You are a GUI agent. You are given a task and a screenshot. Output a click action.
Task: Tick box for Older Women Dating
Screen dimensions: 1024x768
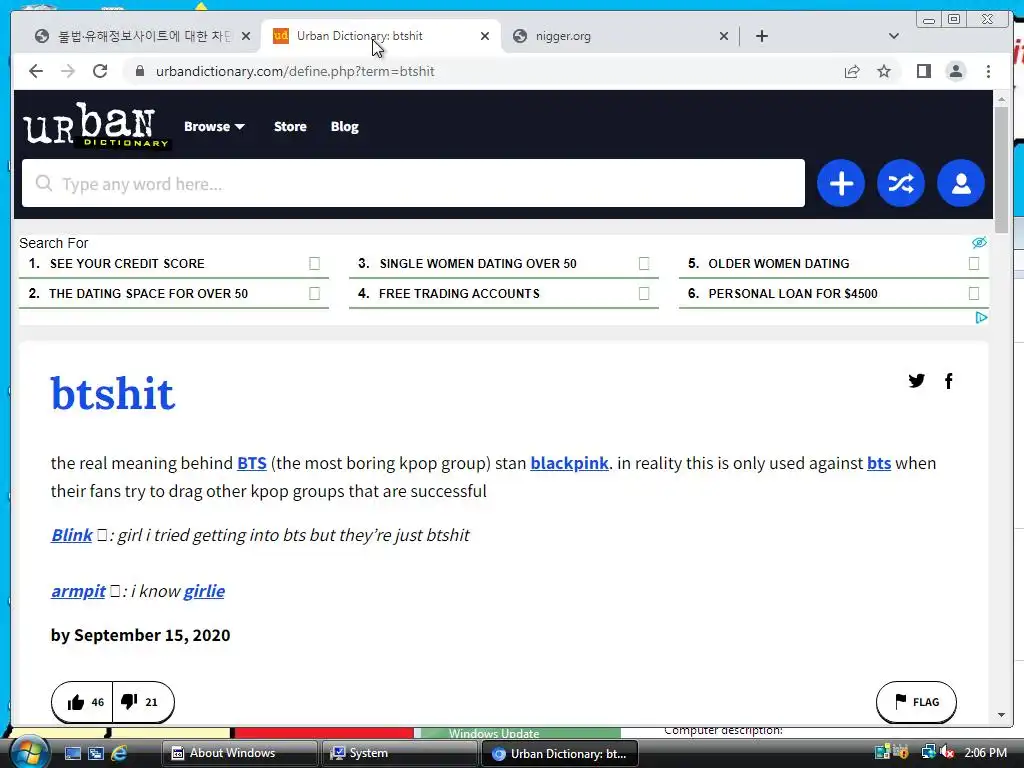(974, 263)
